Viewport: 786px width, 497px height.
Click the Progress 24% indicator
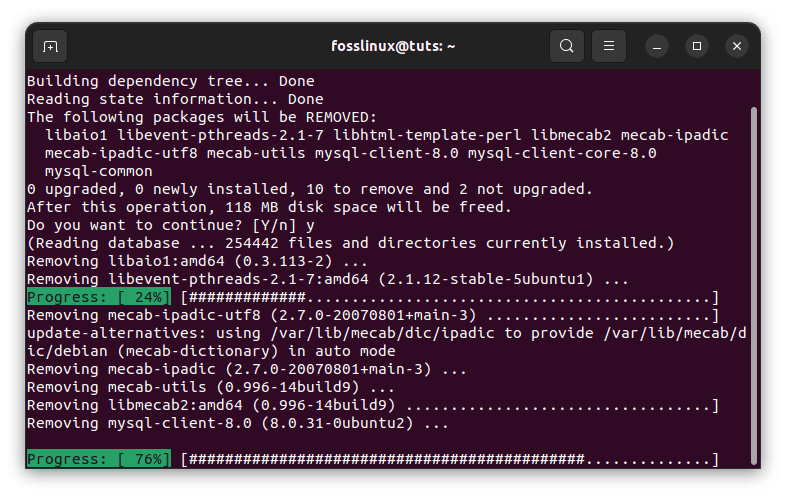[99, 297]
